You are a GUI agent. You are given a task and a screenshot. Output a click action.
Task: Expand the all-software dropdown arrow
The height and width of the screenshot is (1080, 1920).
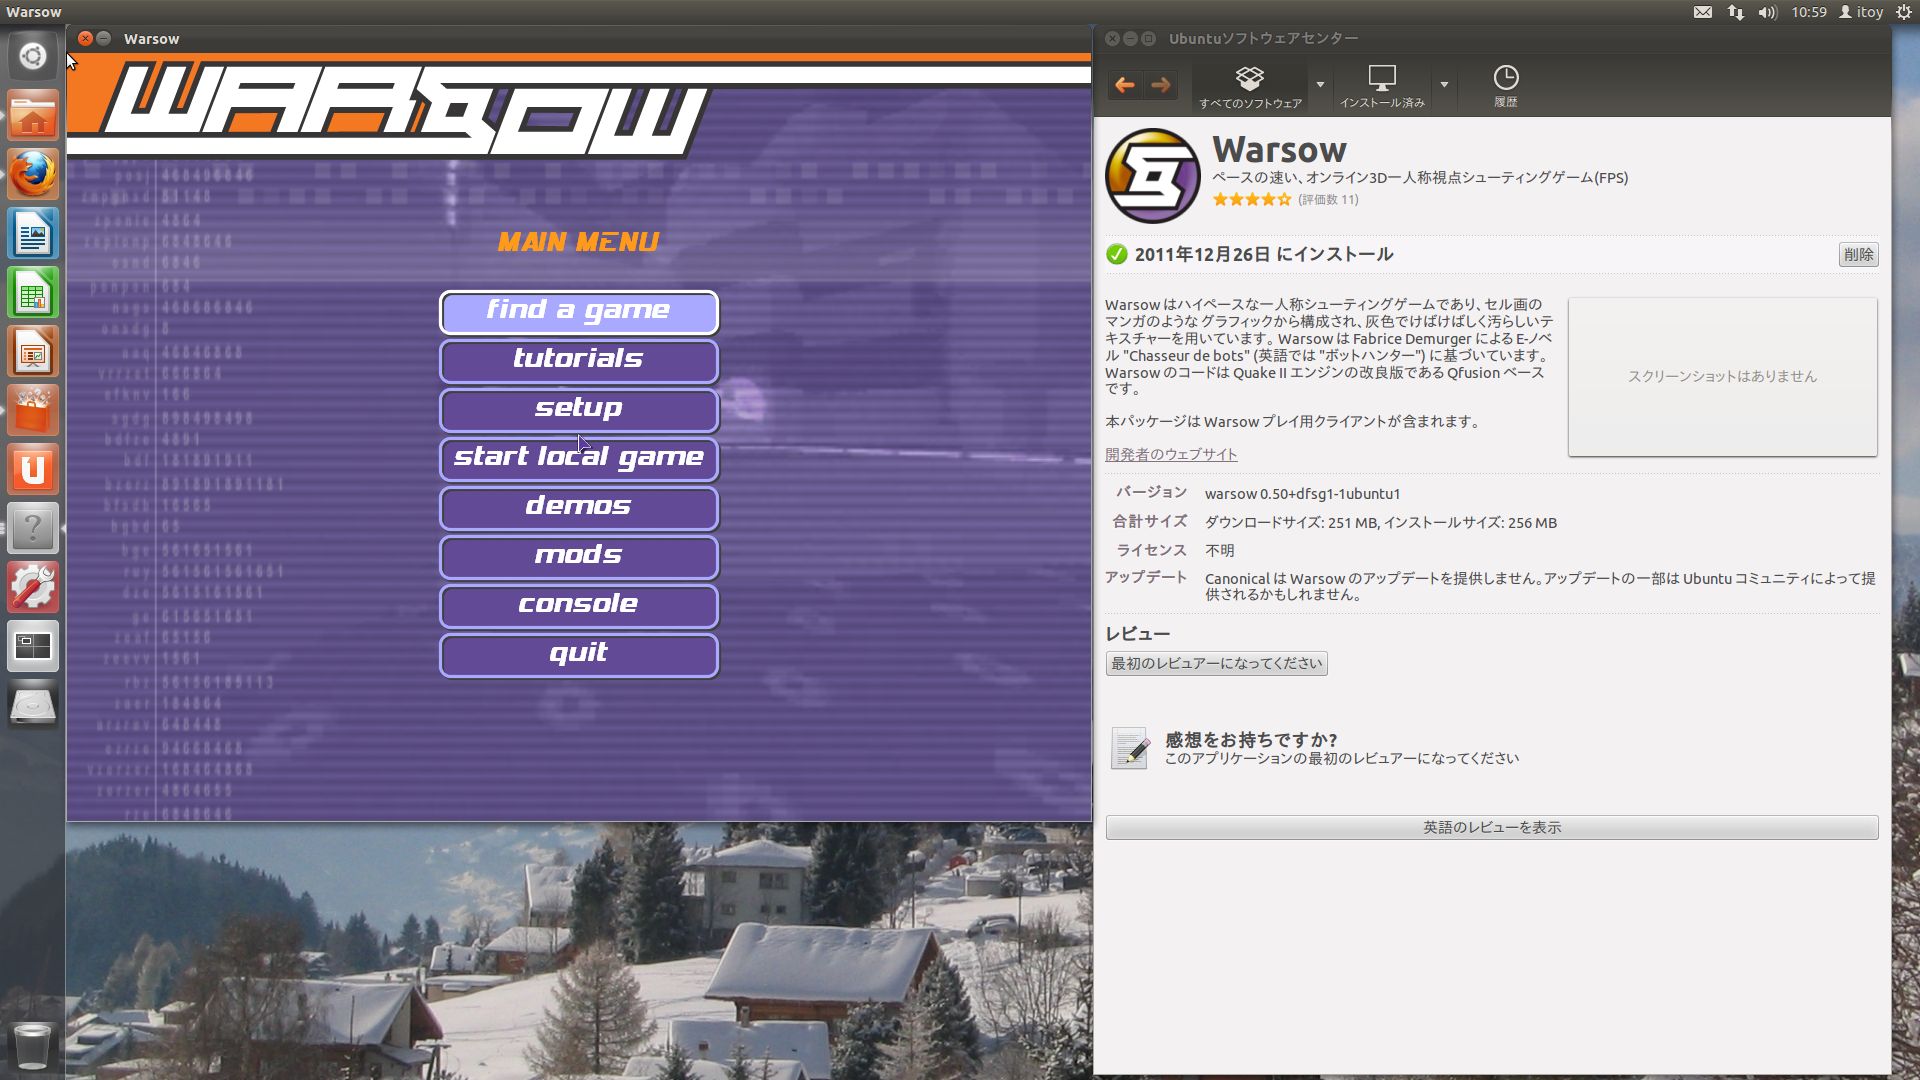(1320, 85)
